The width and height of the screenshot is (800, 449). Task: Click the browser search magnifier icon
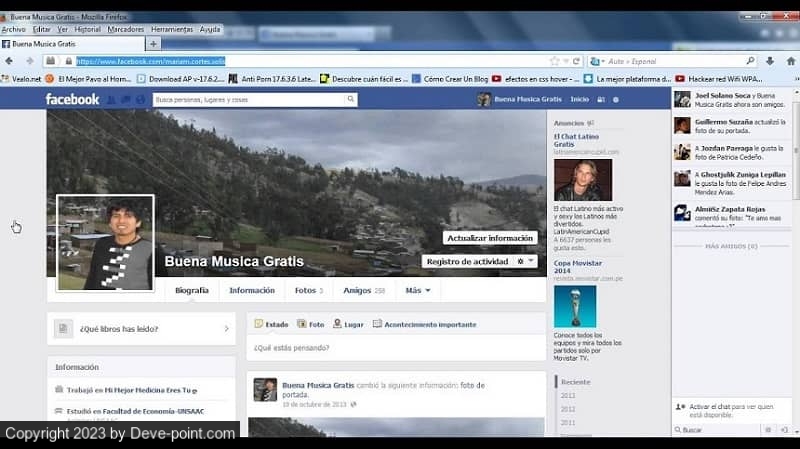[x=750, y=61]
